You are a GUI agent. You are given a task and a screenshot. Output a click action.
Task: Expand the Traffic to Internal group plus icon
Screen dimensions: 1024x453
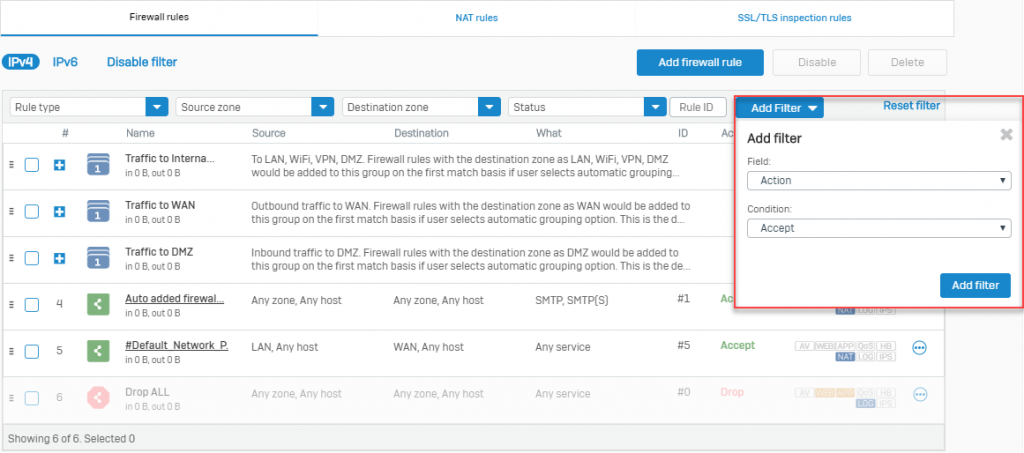tap(59, 165)
